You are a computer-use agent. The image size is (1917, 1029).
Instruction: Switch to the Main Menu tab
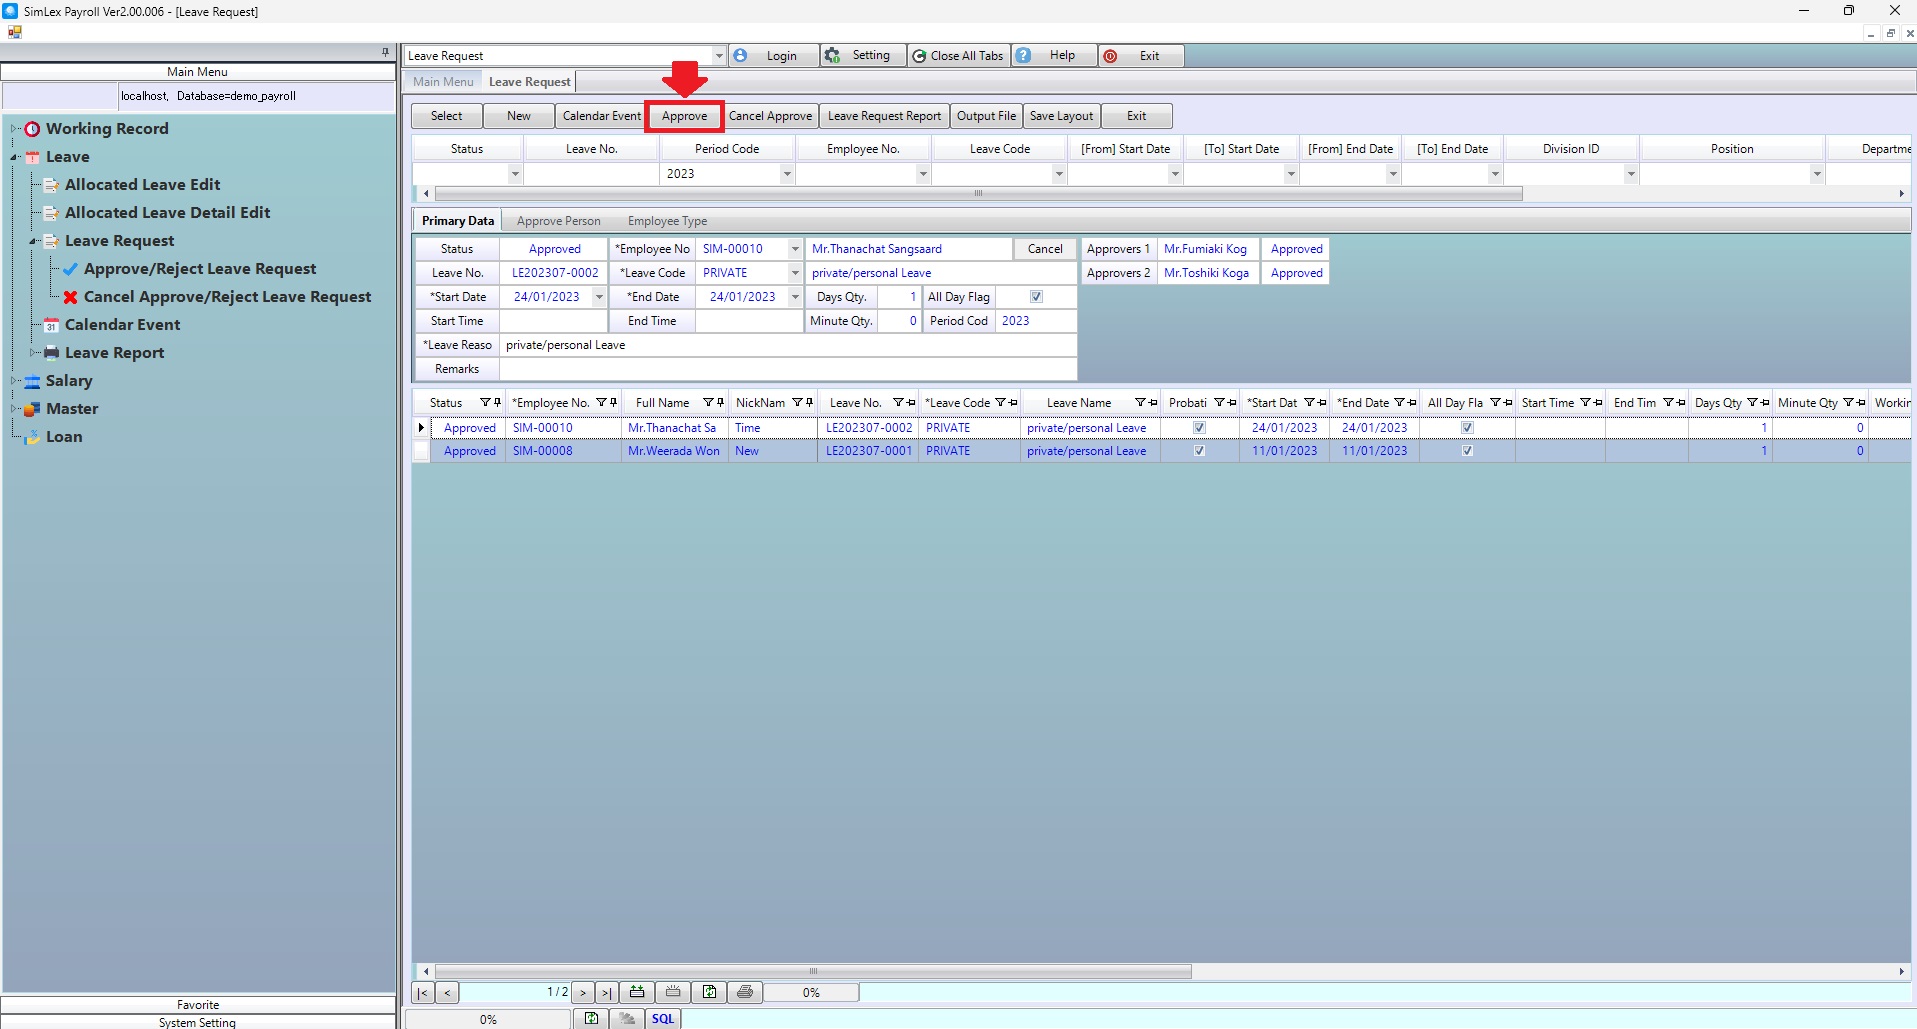[x=443, y=82]
